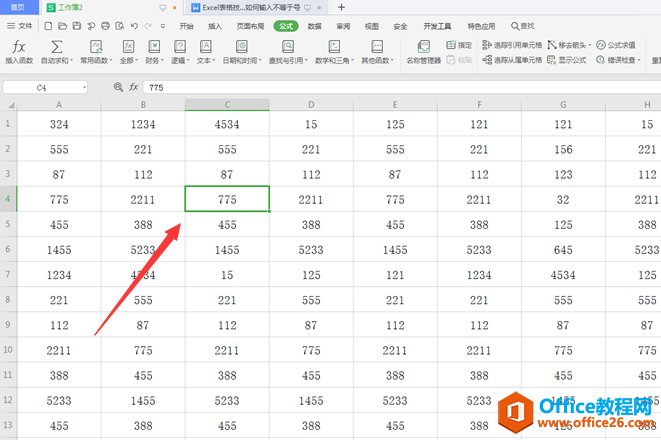This screenshot has width=661, height=440.
Task: Save the workbook with the floppy icon
Action: point(77,26)
